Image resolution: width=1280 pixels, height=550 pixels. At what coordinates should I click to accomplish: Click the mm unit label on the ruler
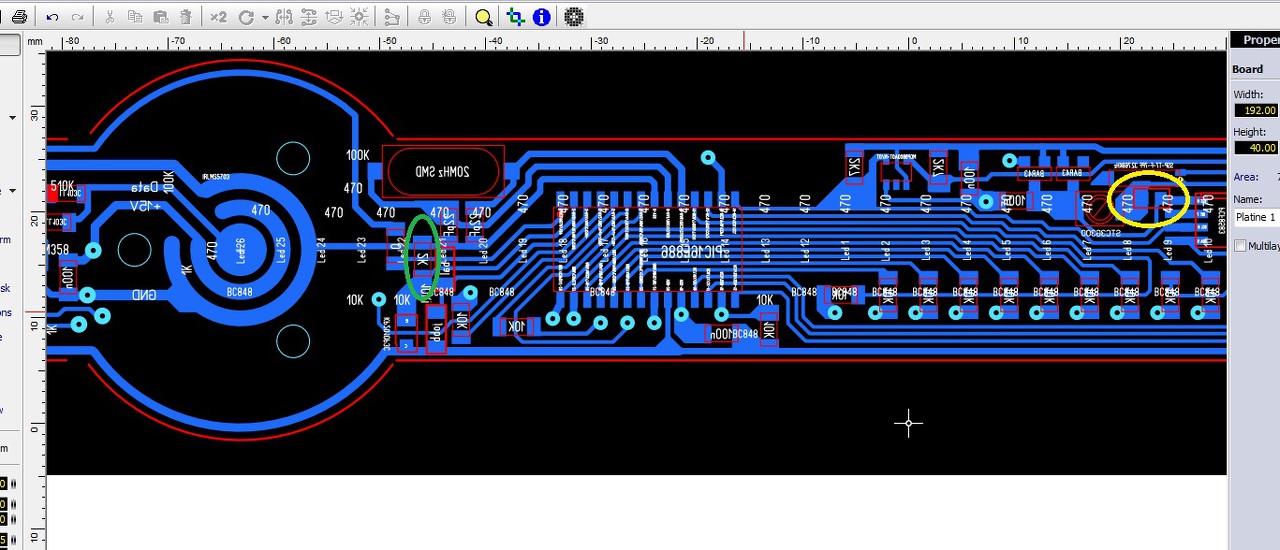tap(35, 41)
